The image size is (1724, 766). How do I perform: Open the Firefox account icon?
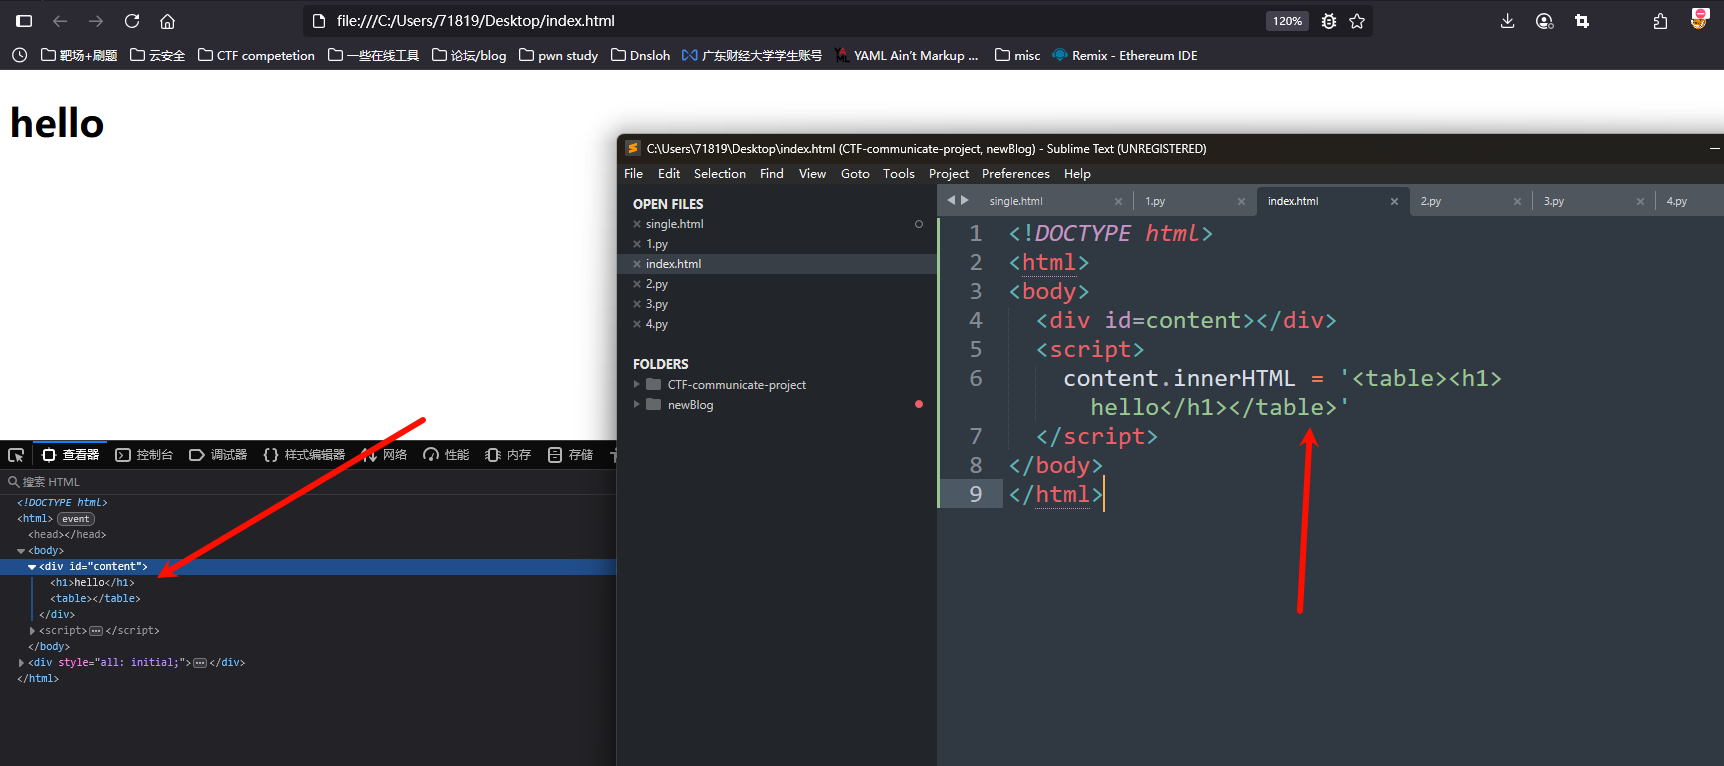click(1545, 21)
